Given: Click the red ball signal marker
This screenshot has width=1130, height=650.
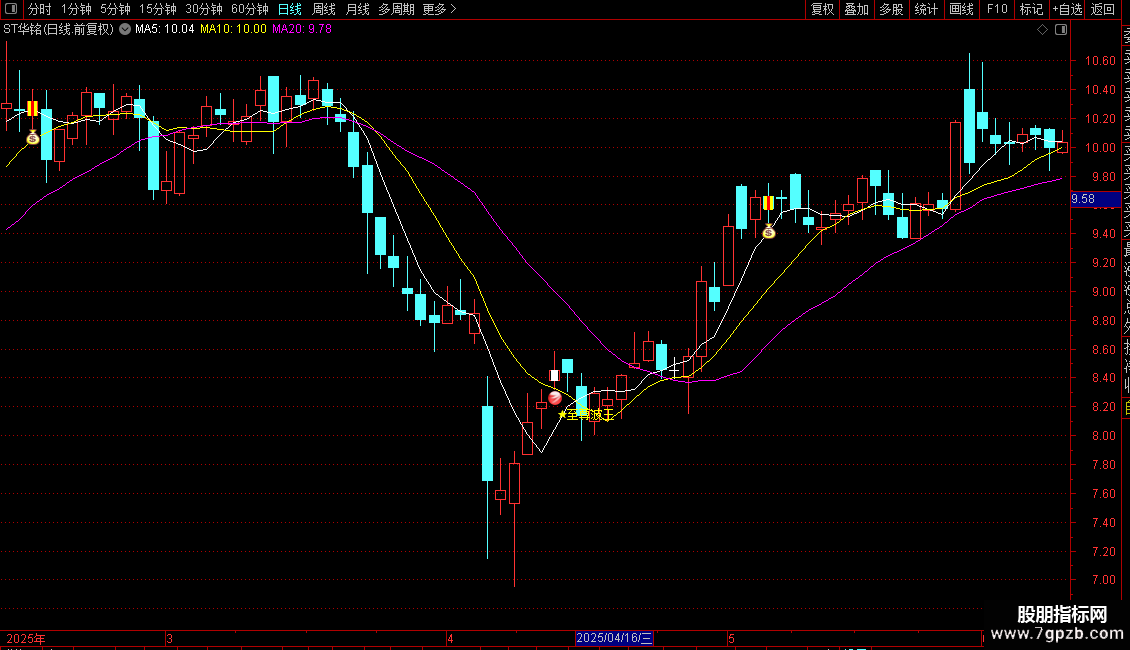Looking at the screenshot, I should click(x=554, y=398).
